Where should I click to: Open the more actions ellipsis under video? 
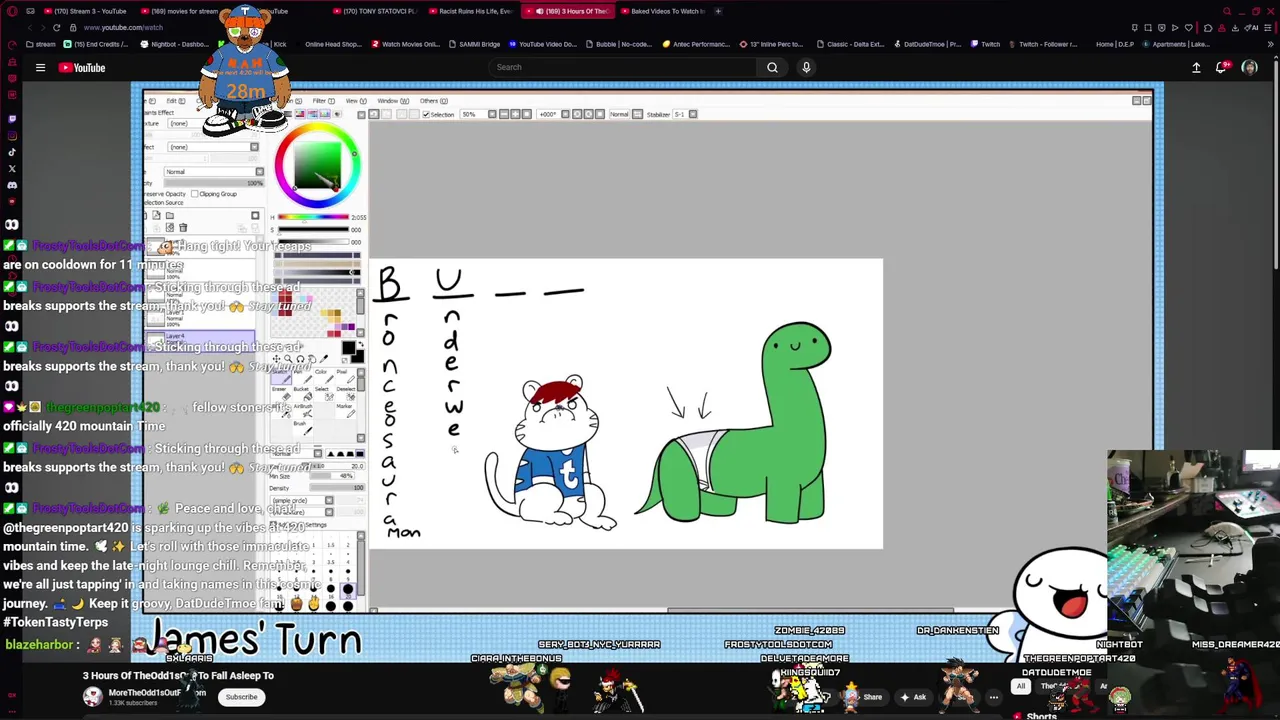[x=993, y=697]
